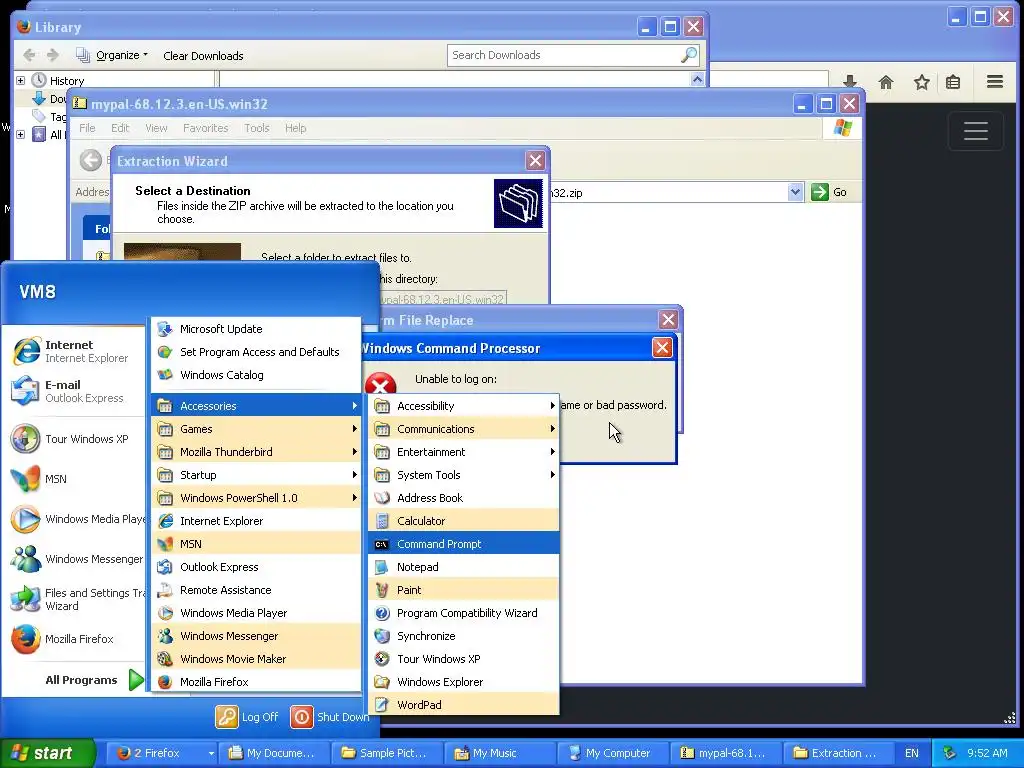Viewport: 1024px width, 768px height.
Task: Click the Shut Down button
Action: 329,717
